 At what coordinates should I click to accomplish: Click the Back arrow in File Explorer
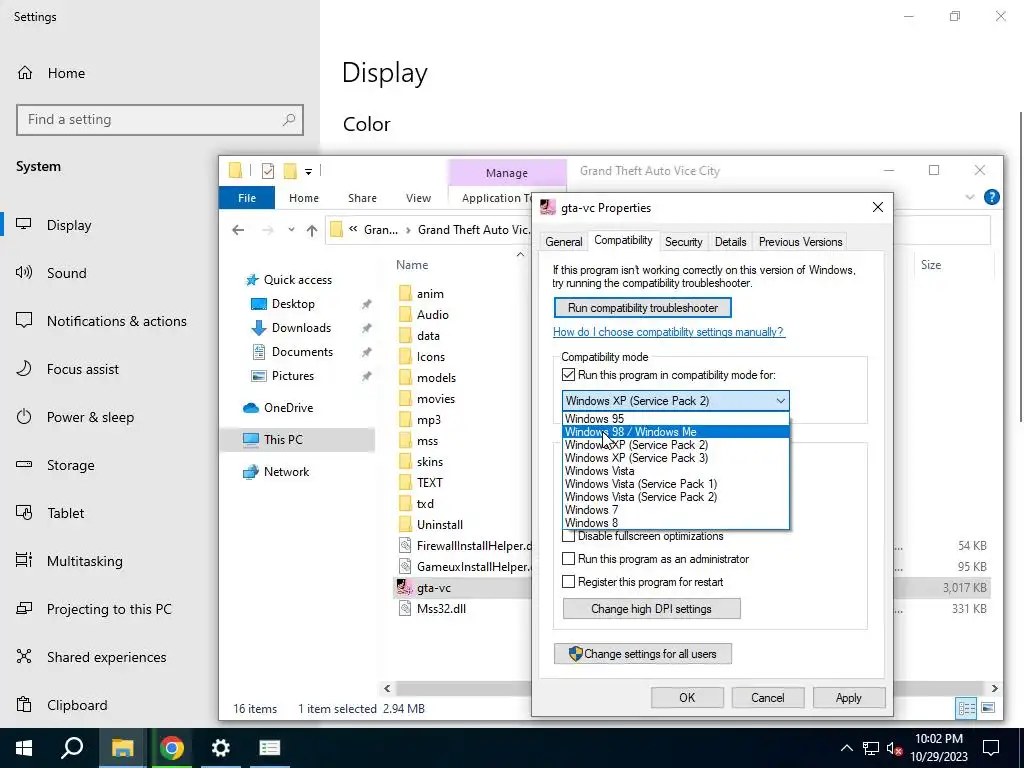[x=238, y=230]
